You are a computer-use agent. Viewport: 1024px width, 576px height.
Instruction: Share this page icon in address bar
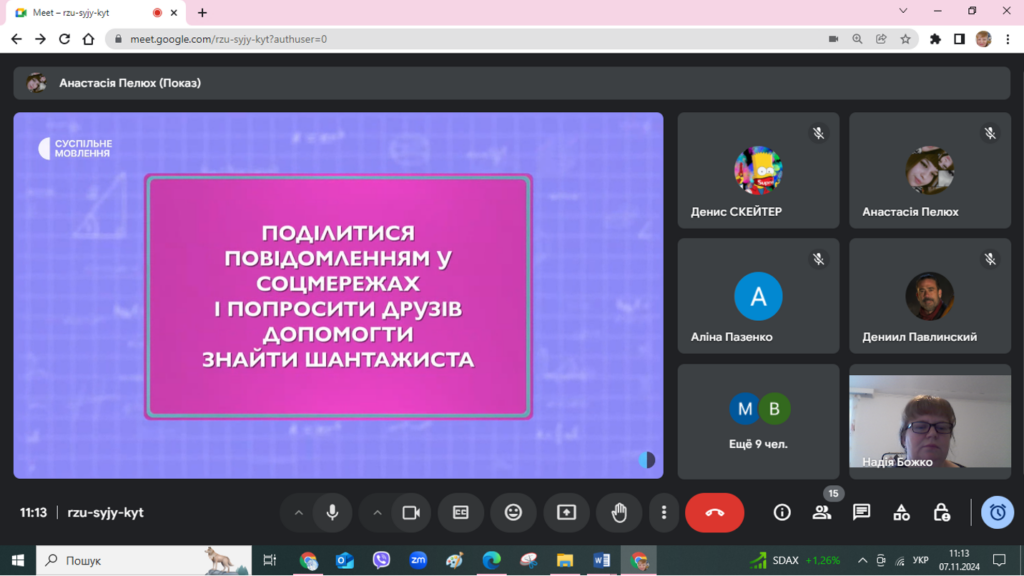[881, 39]
